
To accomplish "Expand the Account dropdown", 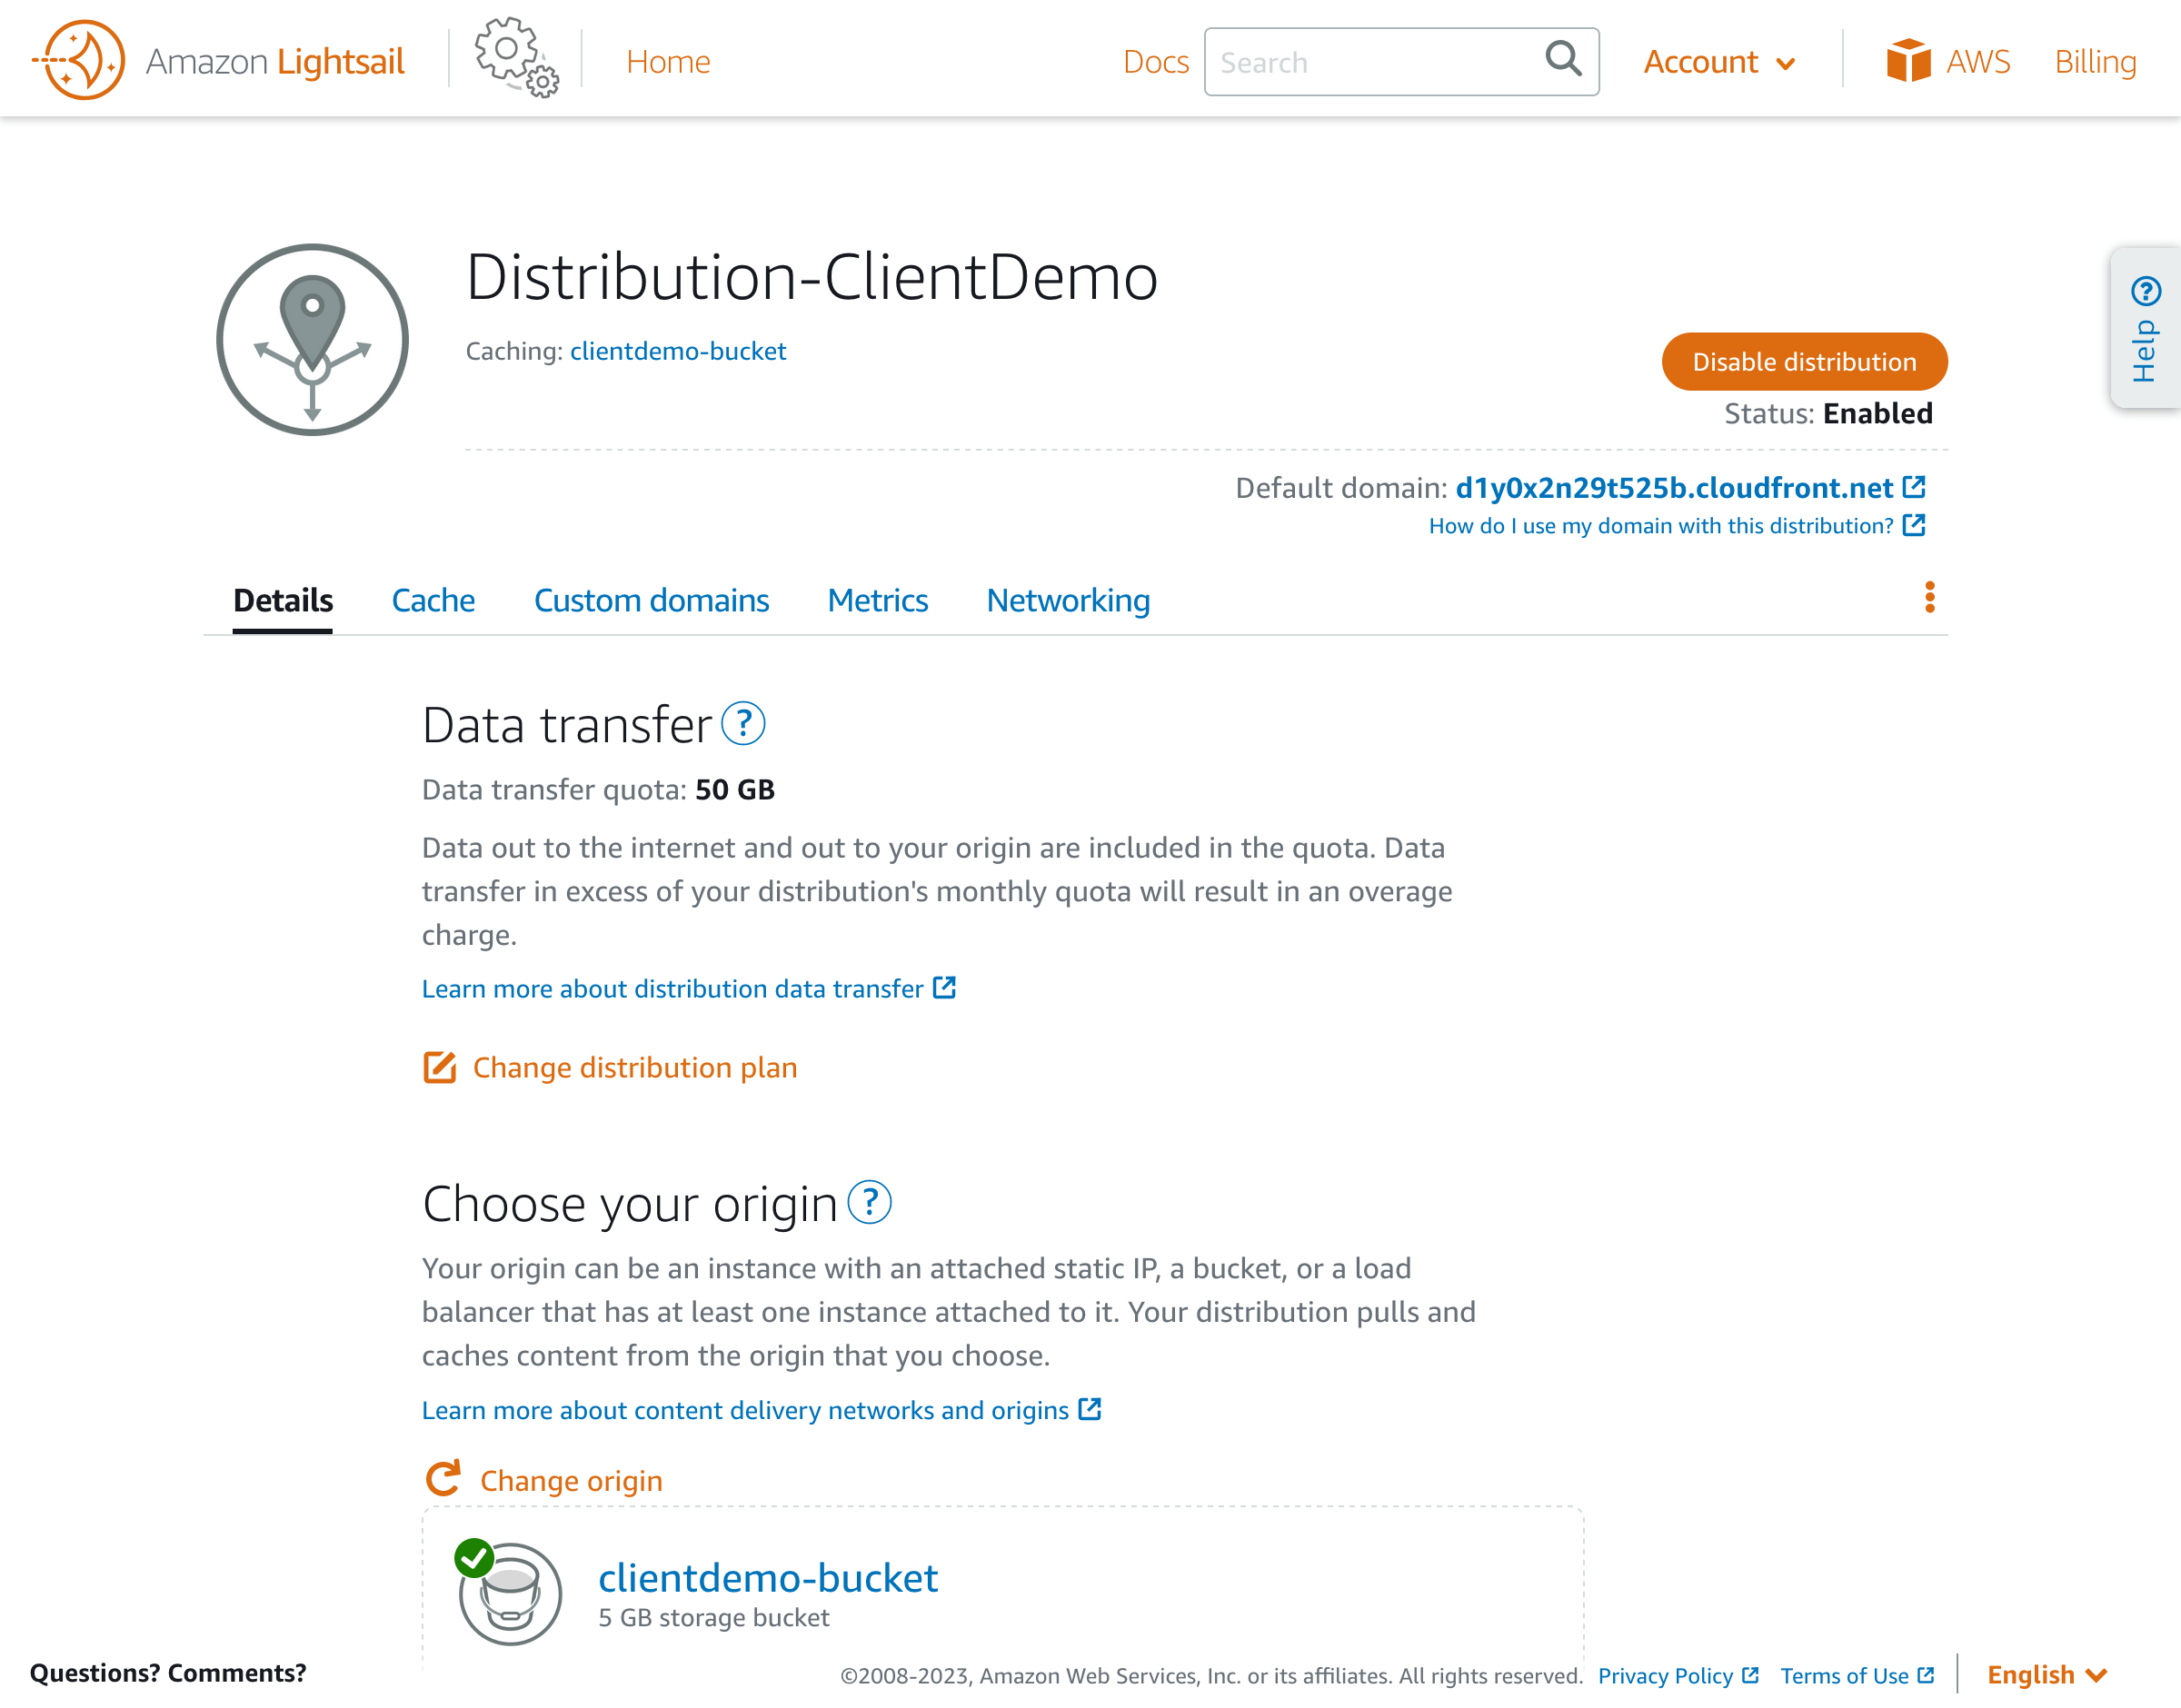I will tap(1719, 62).
